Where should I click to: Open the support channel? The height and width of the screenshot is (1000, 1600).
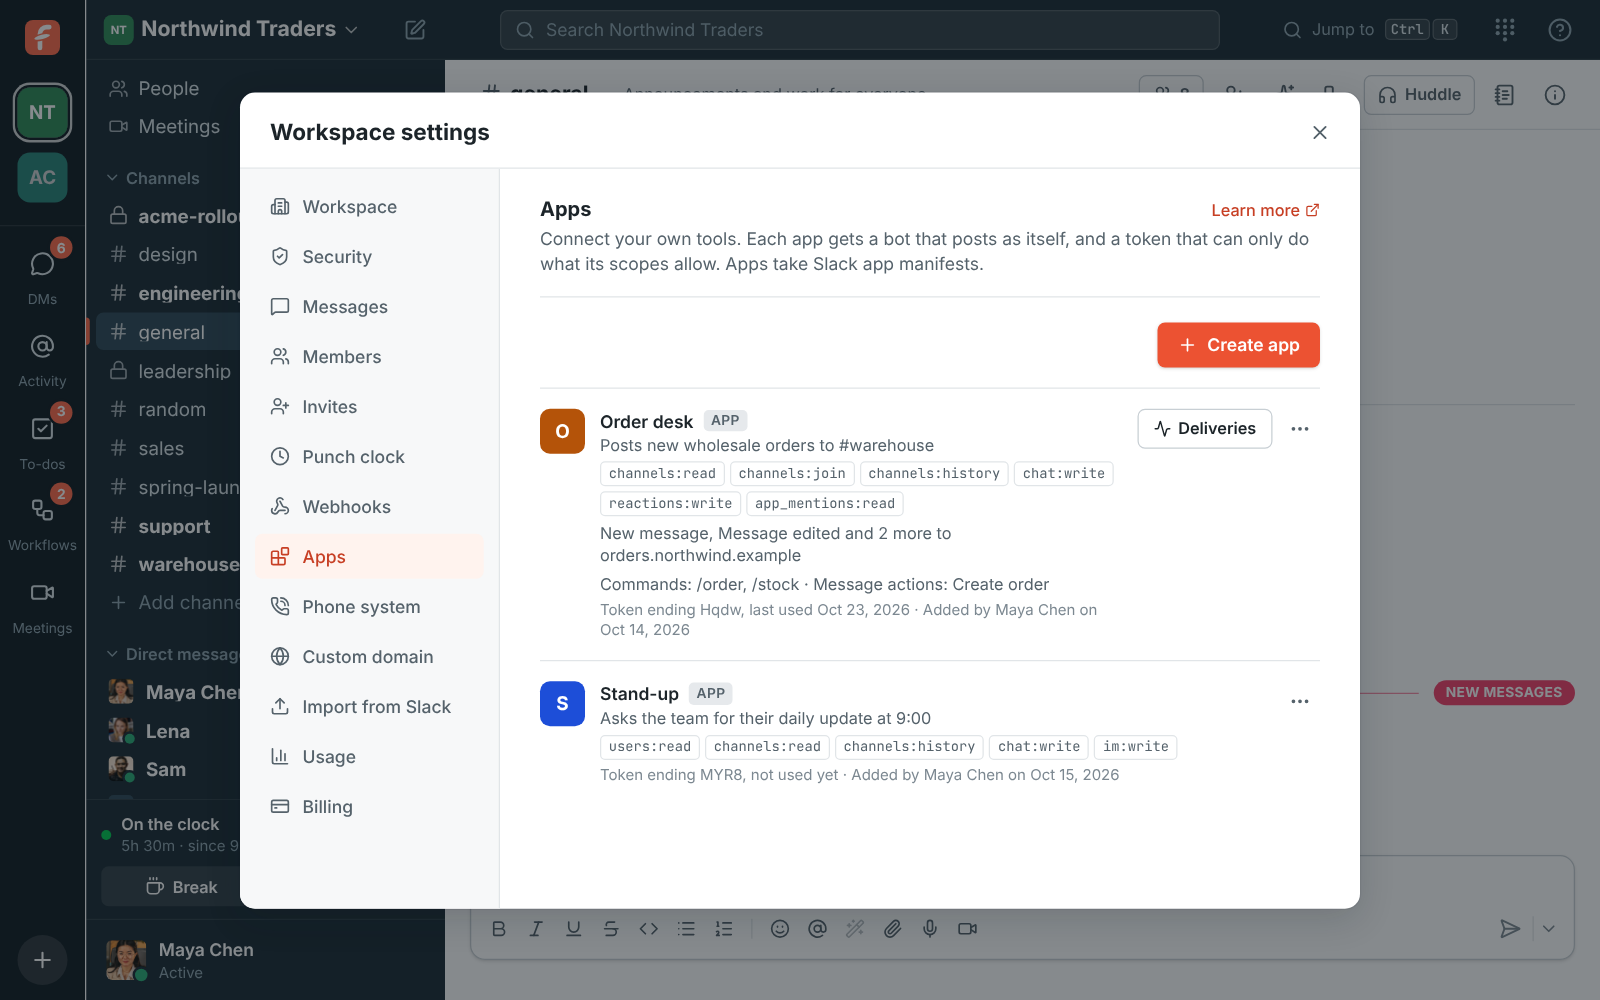(x=168, y=526)
